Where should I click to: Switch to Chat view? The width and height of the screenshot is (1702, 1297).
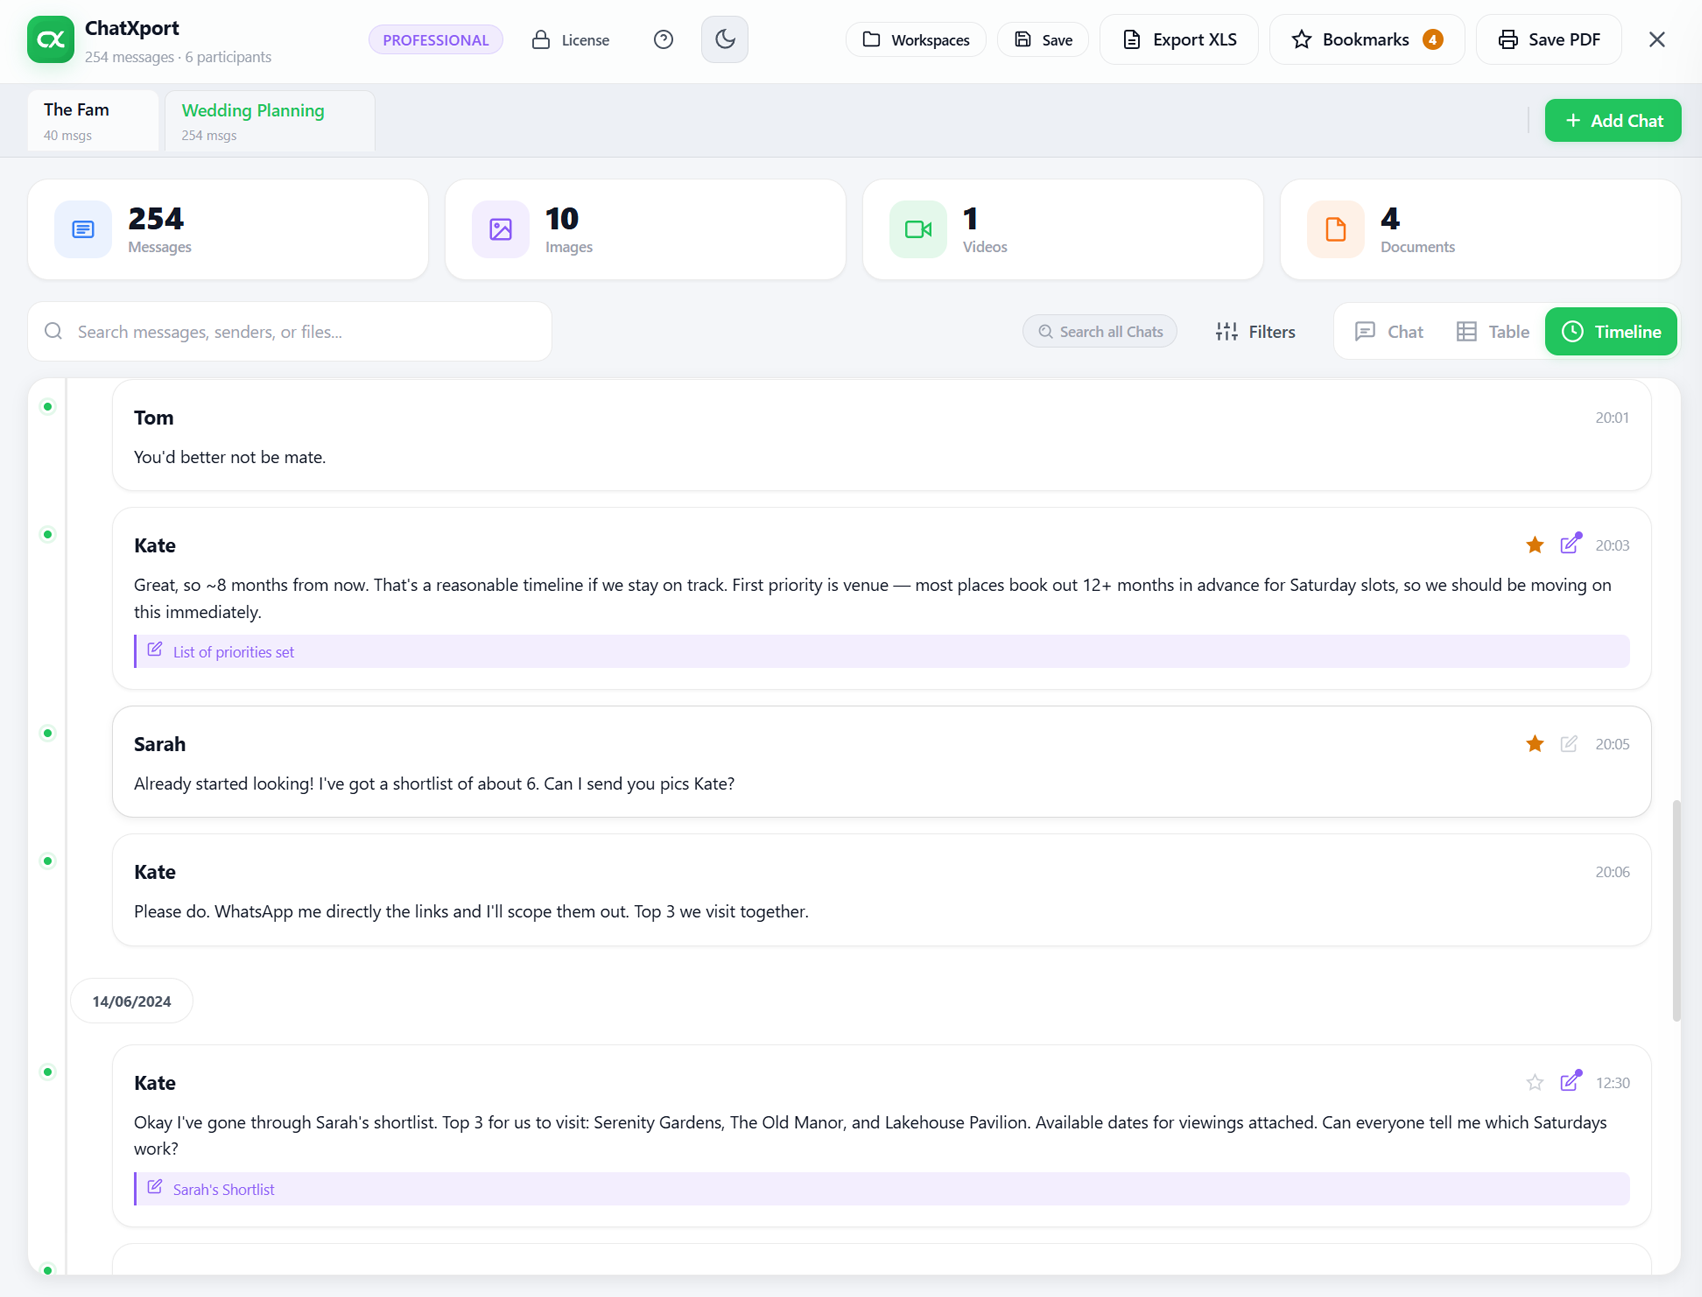(1389, 332)
